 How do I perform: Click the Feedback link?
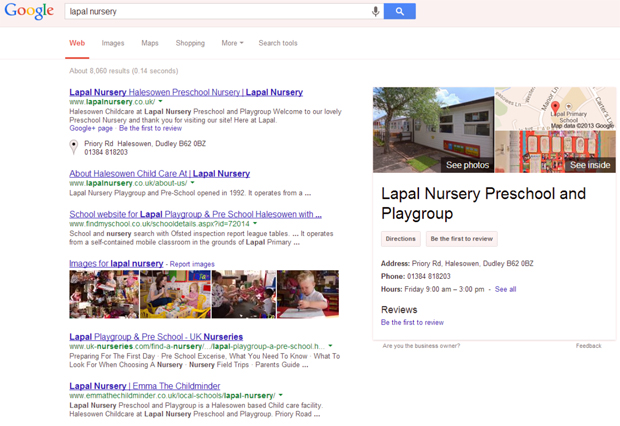tap(588, 346)
